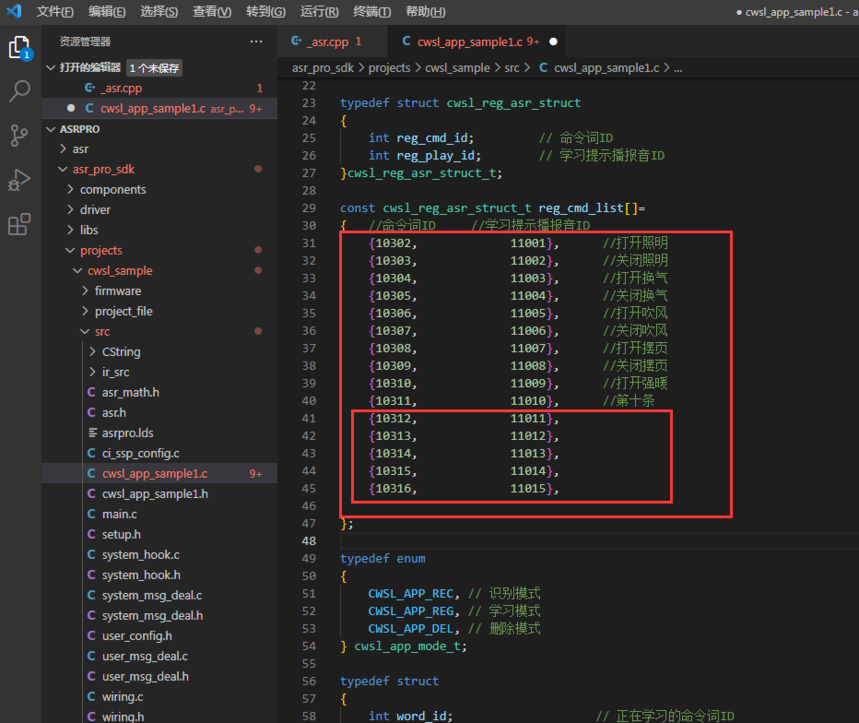Click C file icon beside main.c
Viewport: 859px width, 723px height.
click(91, 514)
